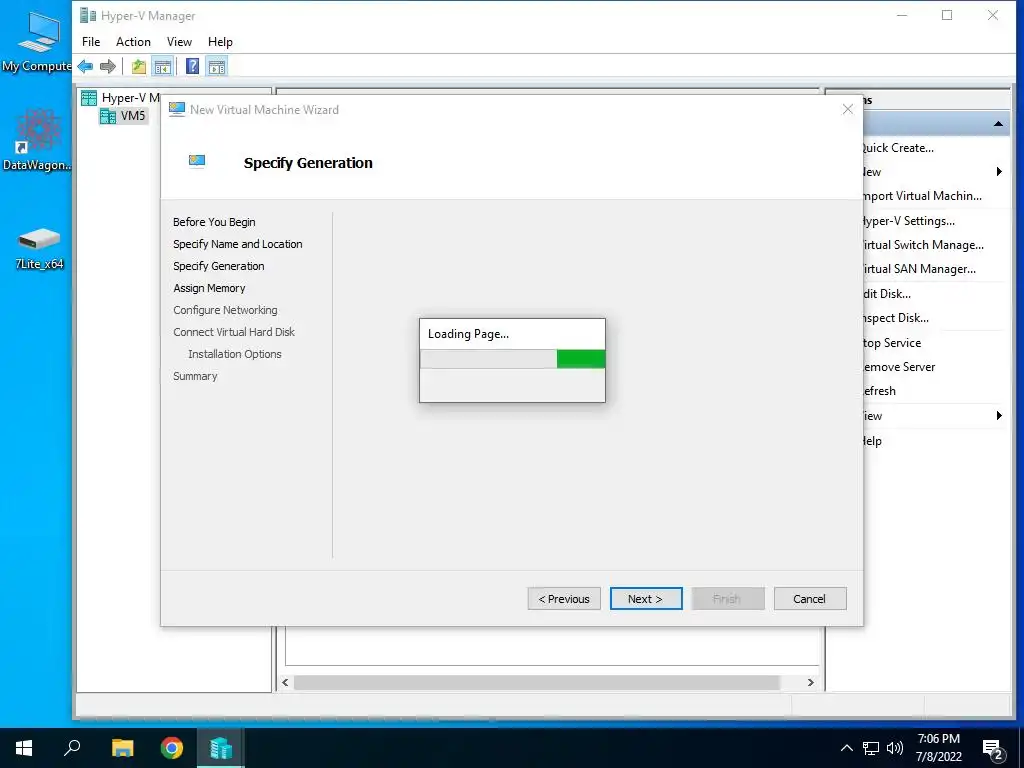Click the Up one level toolbar icon
1024x768 pixels.
click(x=138, y=66)
